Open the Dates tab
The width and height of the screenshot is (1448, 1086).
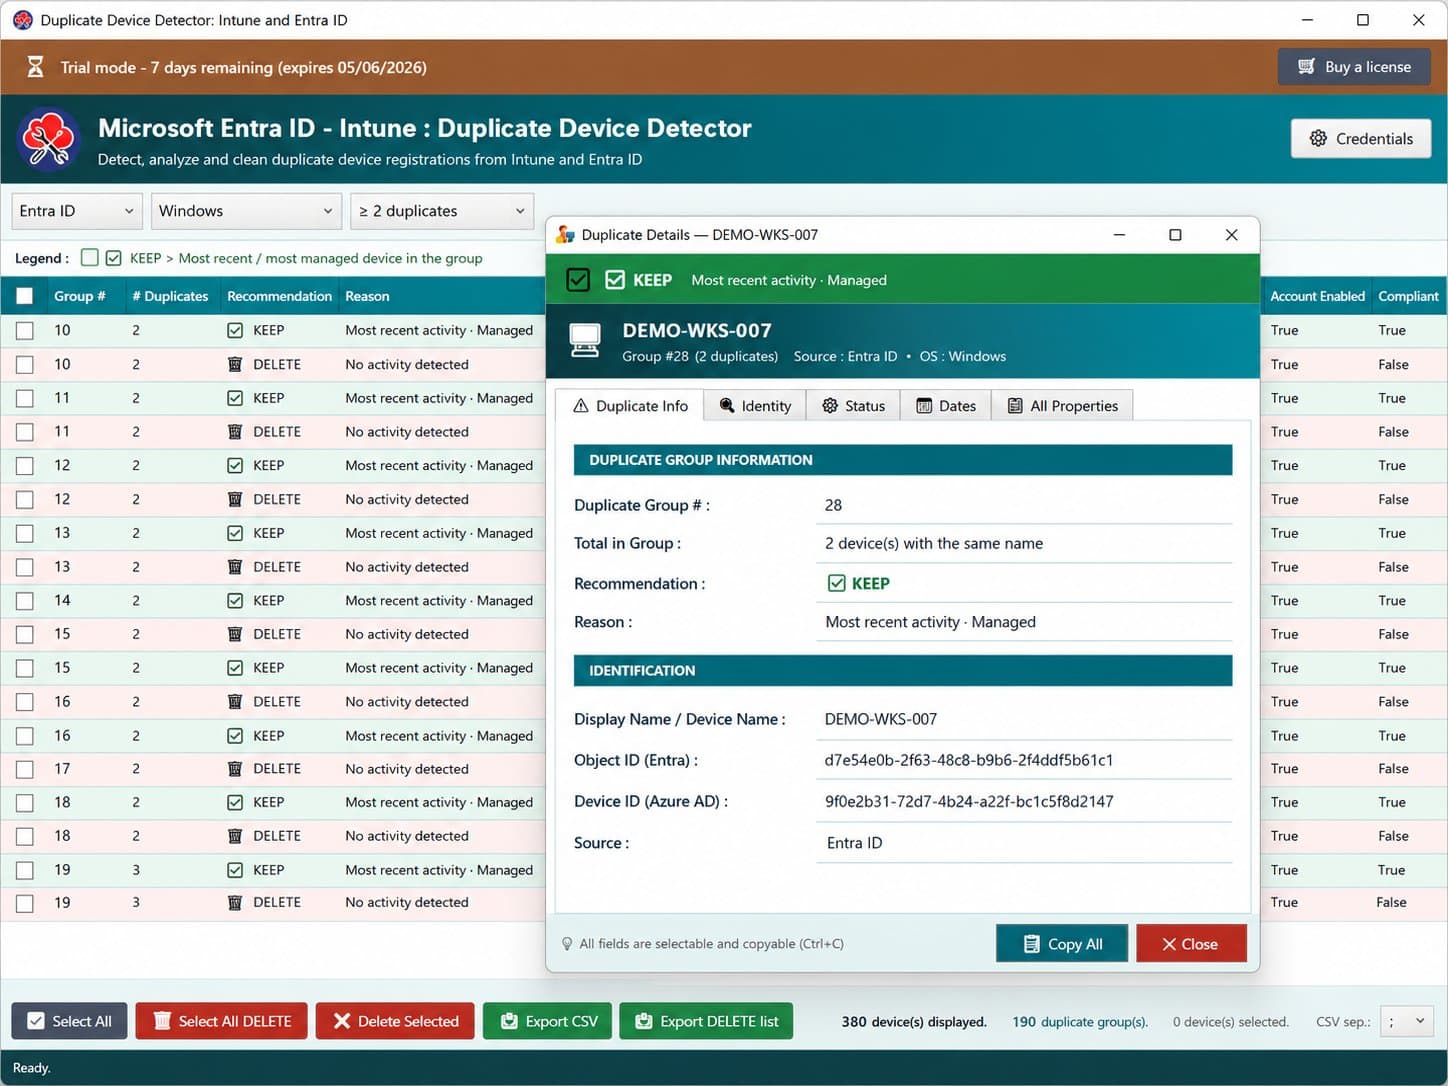[945, 406]
